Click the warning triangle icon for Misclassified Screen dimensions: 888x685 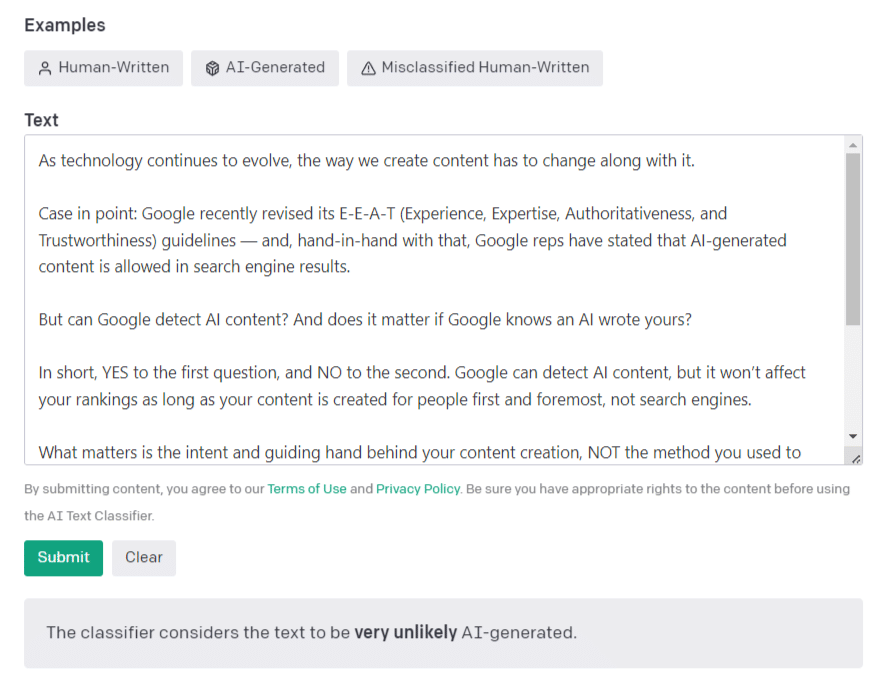tap(368, 69)
